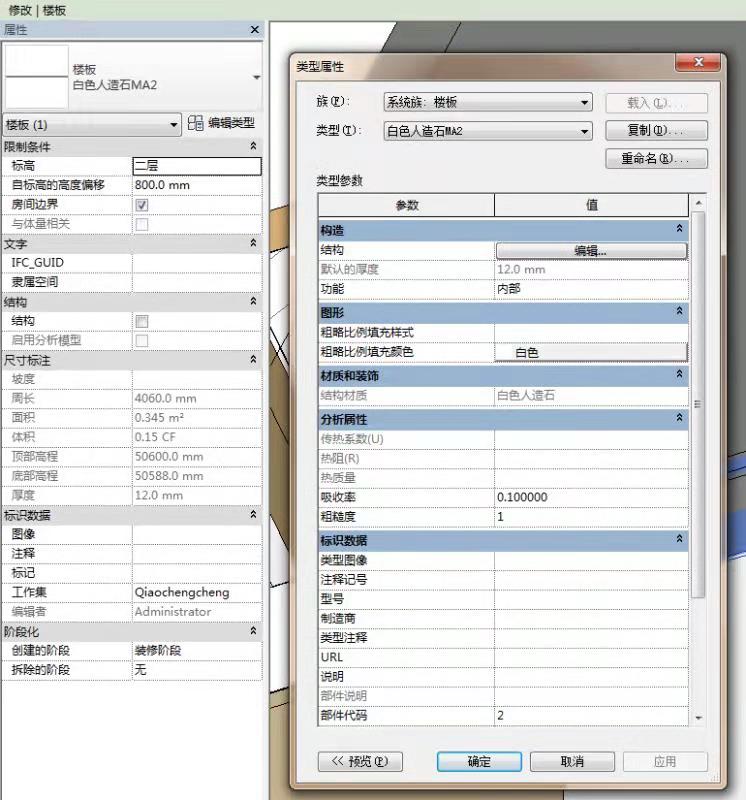Screen dimensions: 746x800
Task: Toggle the 房间边界 checkbox
Action: [142, 205]
